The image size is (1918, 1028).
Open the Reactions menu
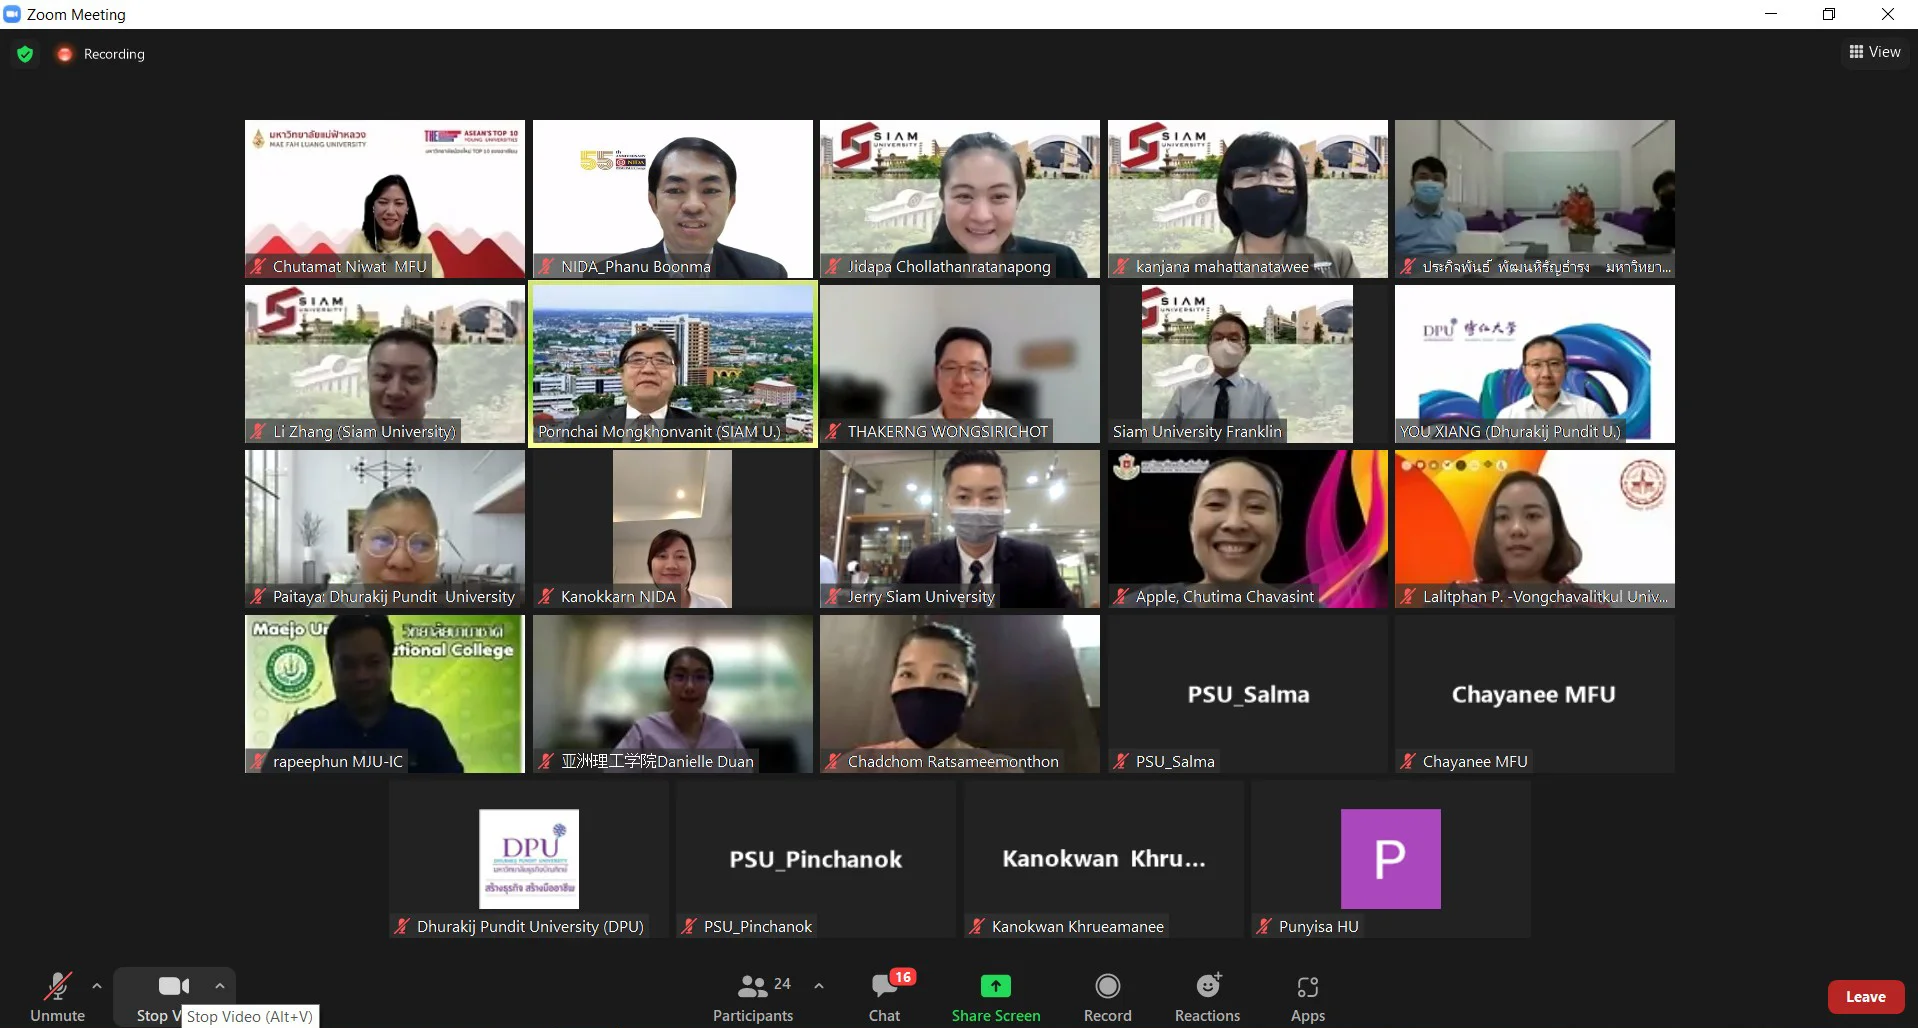(x=1207, y=997)
